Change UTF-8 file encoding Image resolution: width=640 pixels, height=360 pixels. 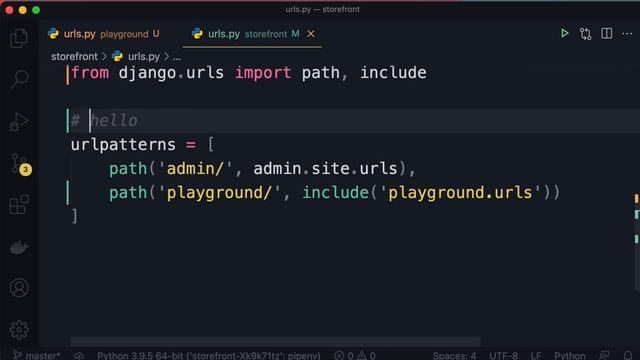tap(503, 356)
